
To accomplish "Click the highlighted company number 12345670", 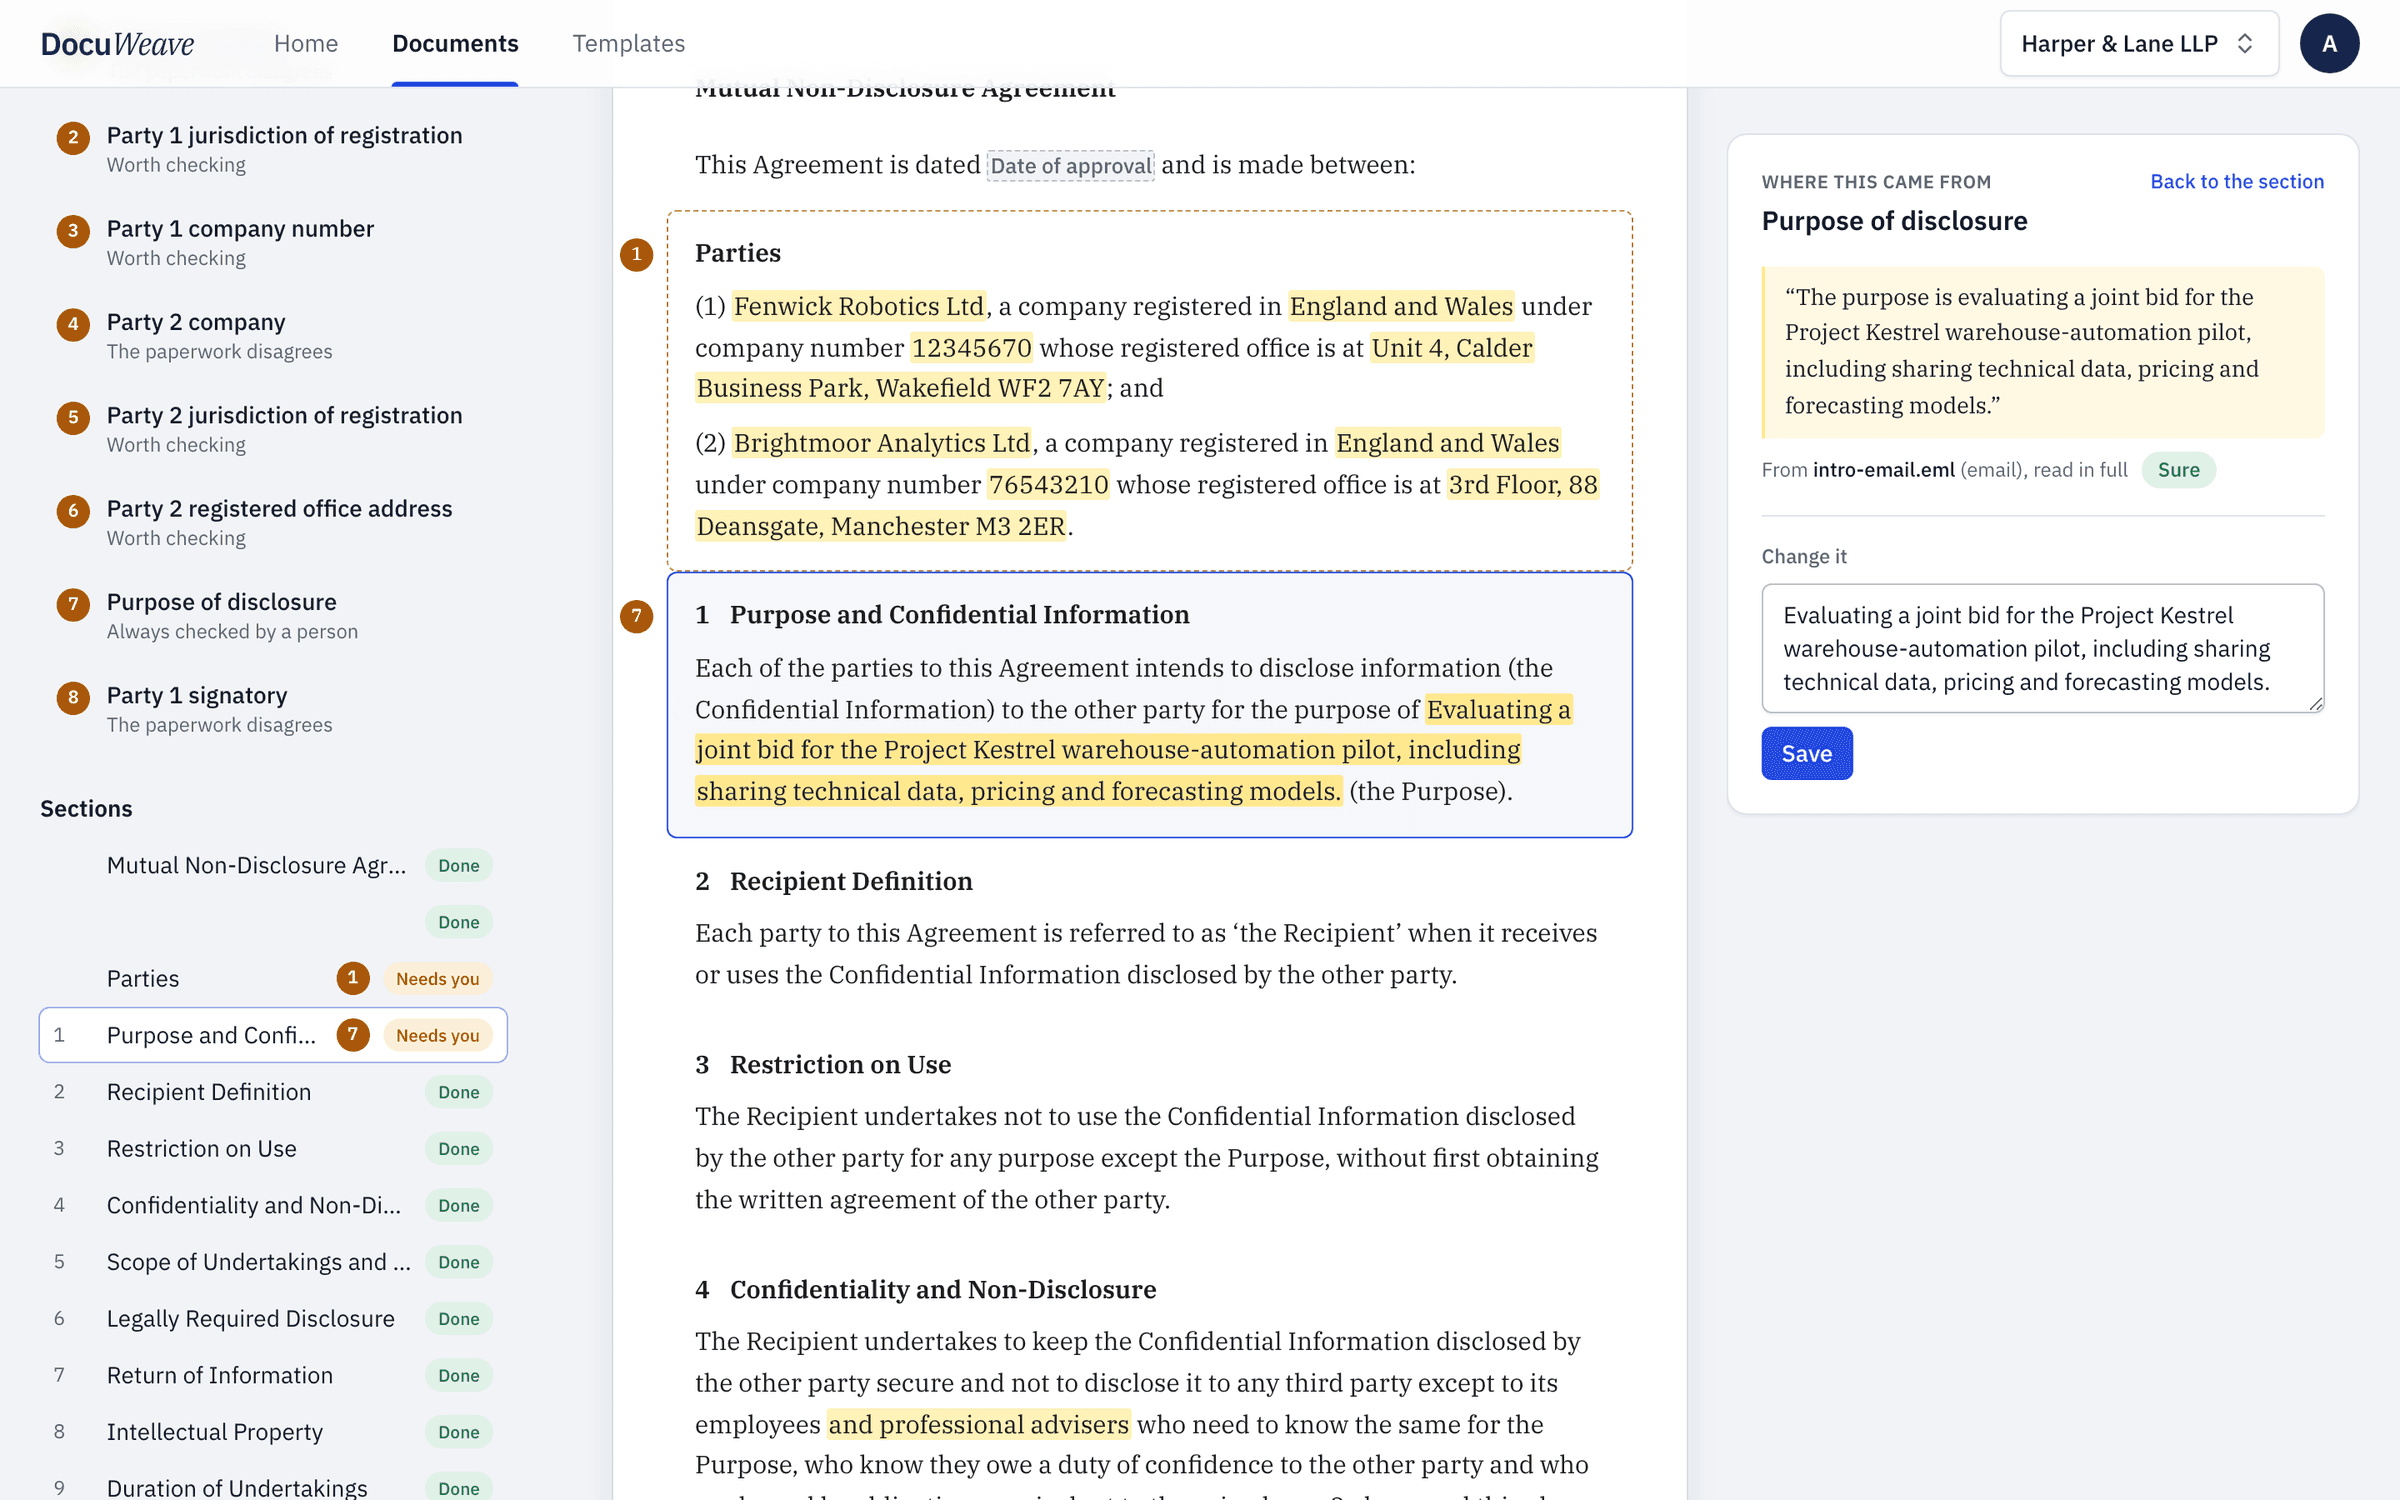I will click(971, 348).
